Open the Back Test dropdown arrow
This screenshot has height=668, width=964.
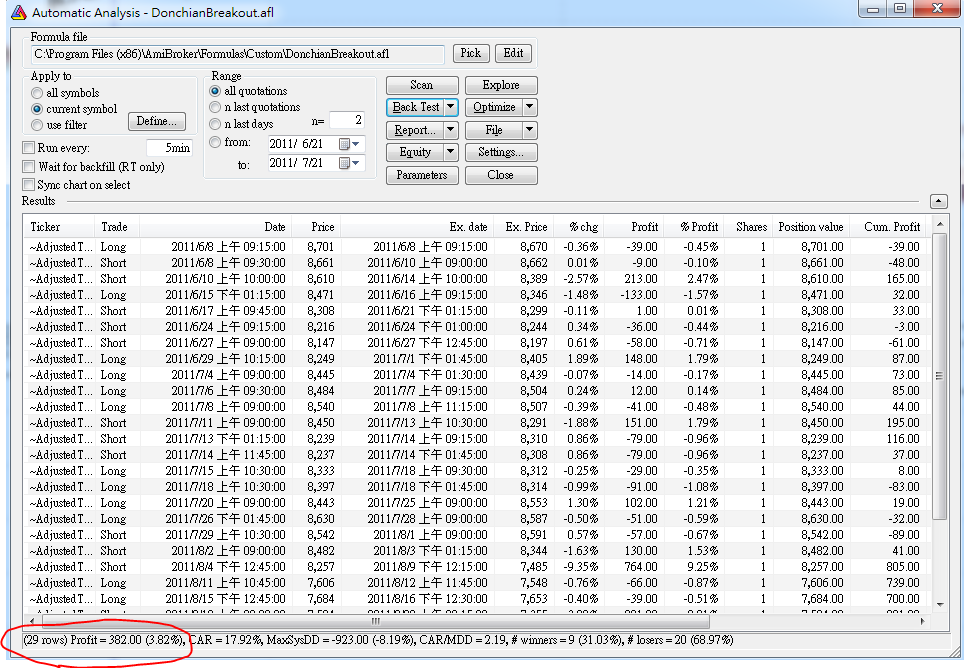[x=451, y=107]
